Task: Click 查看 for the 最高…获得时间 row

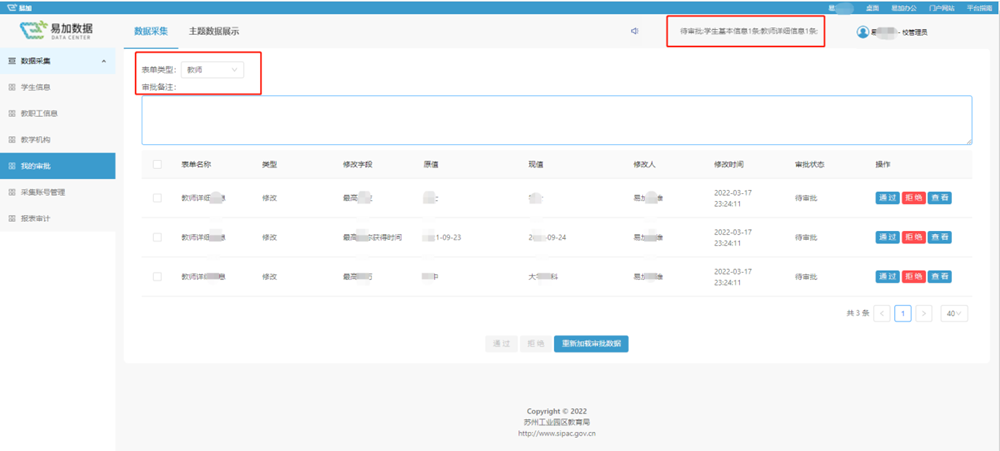Action: tap(939, 237)
